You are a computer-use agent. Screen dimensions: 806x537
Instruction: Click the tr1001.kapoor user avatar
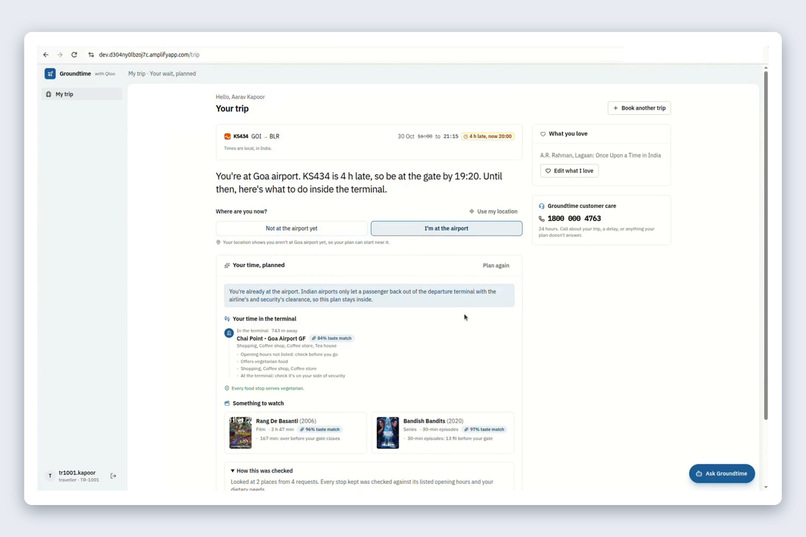click(50, 476)
